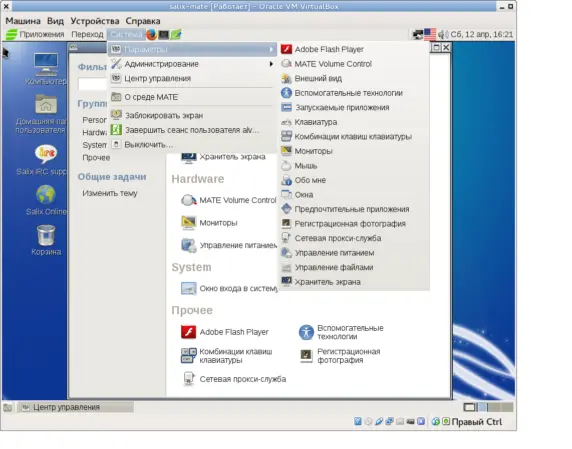The image size is (572, 449).
Task: Open the Переход panel menu
Action: tap(87, 34)
